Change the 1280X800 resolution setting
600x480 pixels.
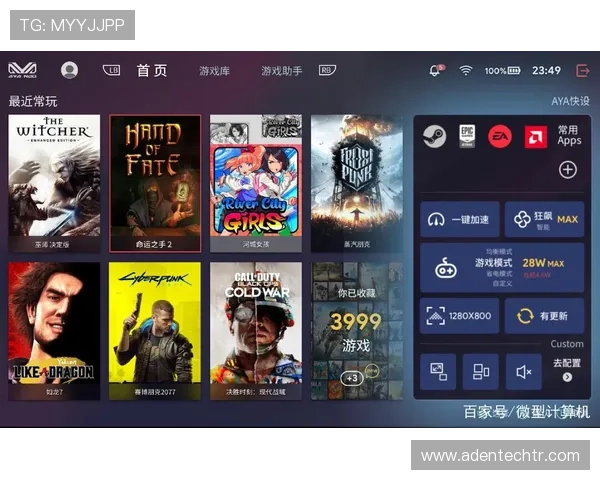460,316
